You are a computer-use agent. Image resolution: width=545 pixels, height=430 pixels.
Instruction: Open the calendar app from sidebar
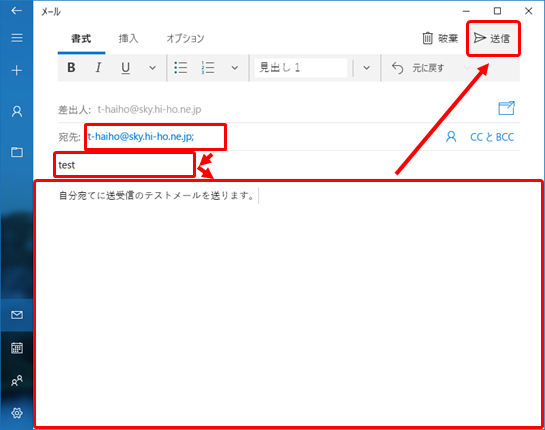click(x=17, y=348)
